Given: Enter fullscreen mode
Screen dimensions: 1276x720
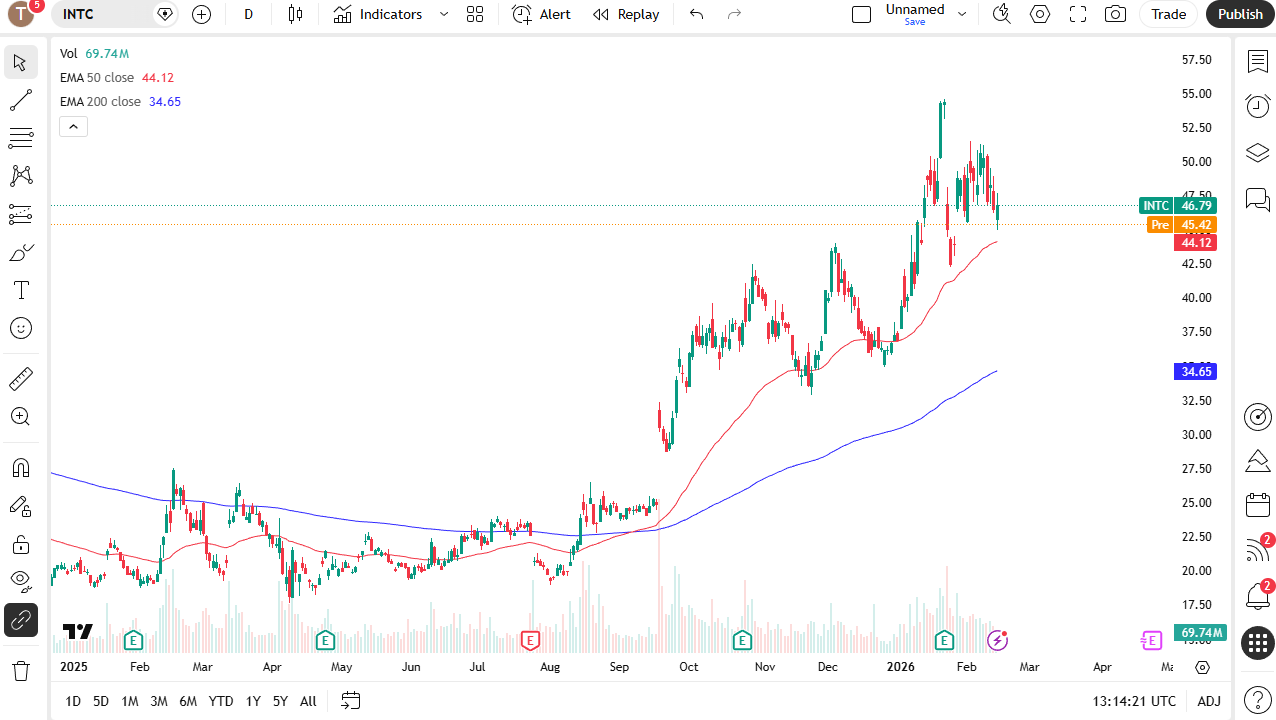Looking at the screenshot, I should 1078,14.
